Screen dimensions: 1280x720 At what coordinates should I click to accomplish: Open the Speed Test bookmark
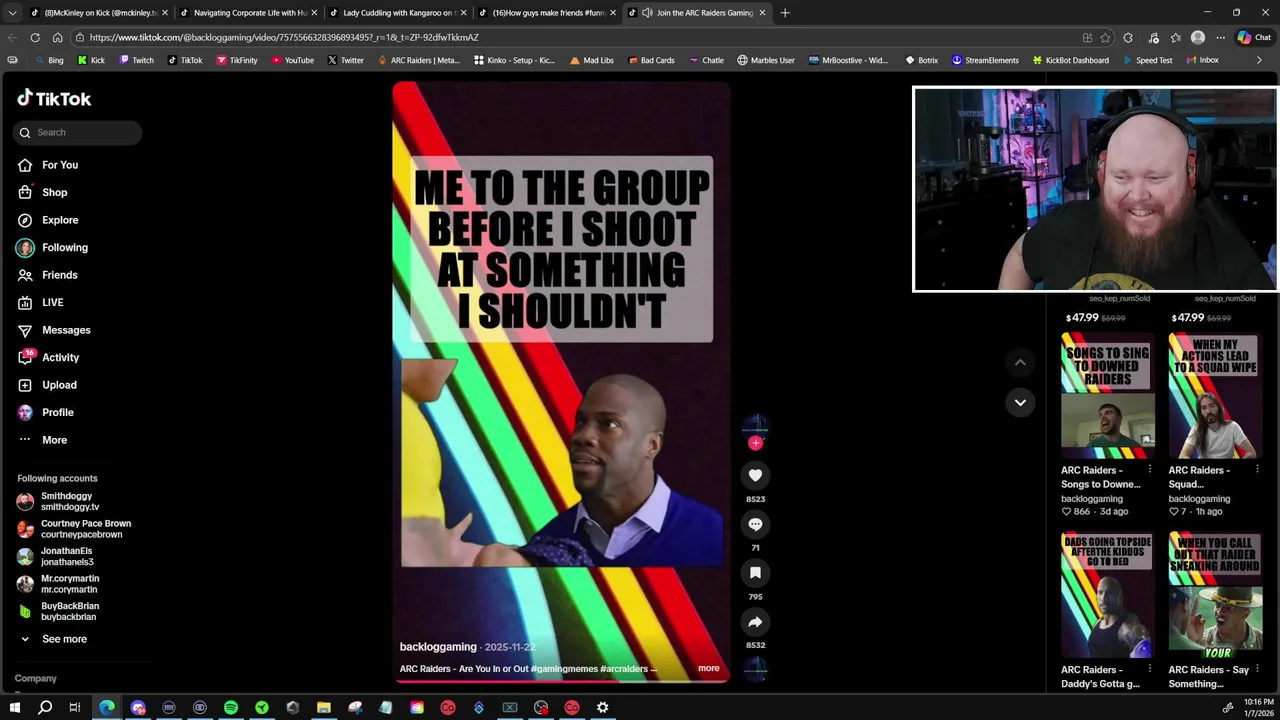point(1147,60)
